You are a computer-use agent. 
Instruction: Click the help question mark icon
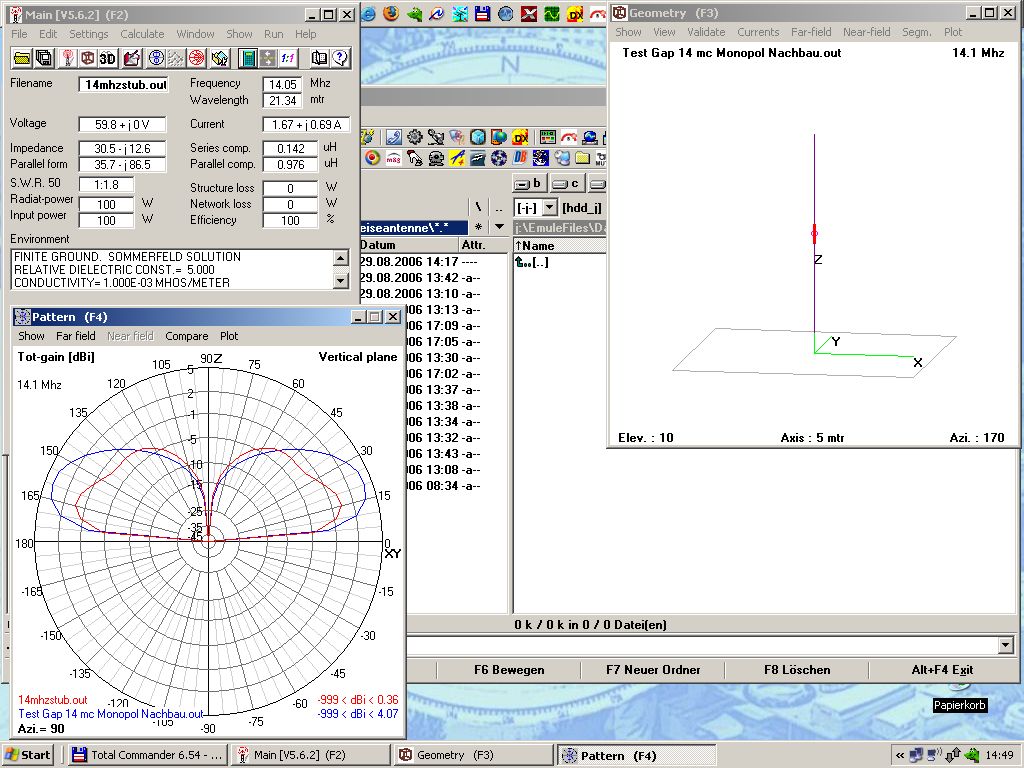(x=340, y=58)
